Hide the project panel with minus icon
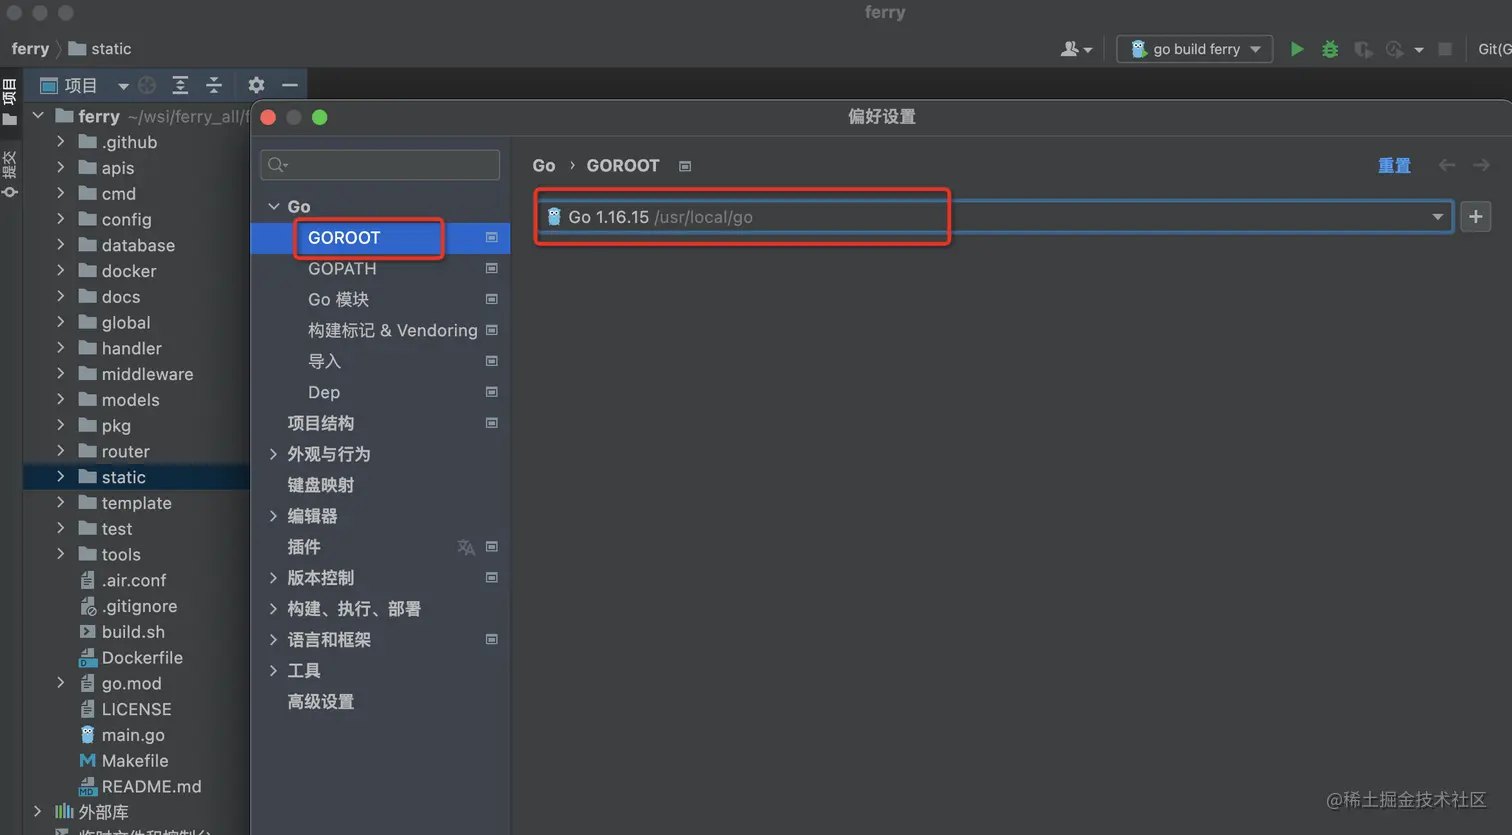Screen dimensions: 1512x835 [290, 85]
